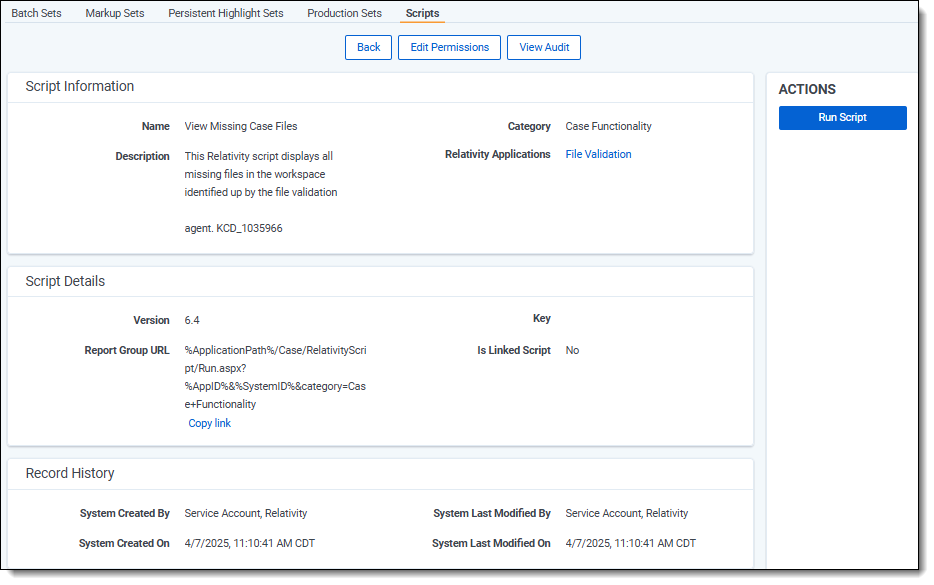Screen dimensions: 934x585
Task: Click Copy link under Report Group URL
Action: tap(210, 423)
